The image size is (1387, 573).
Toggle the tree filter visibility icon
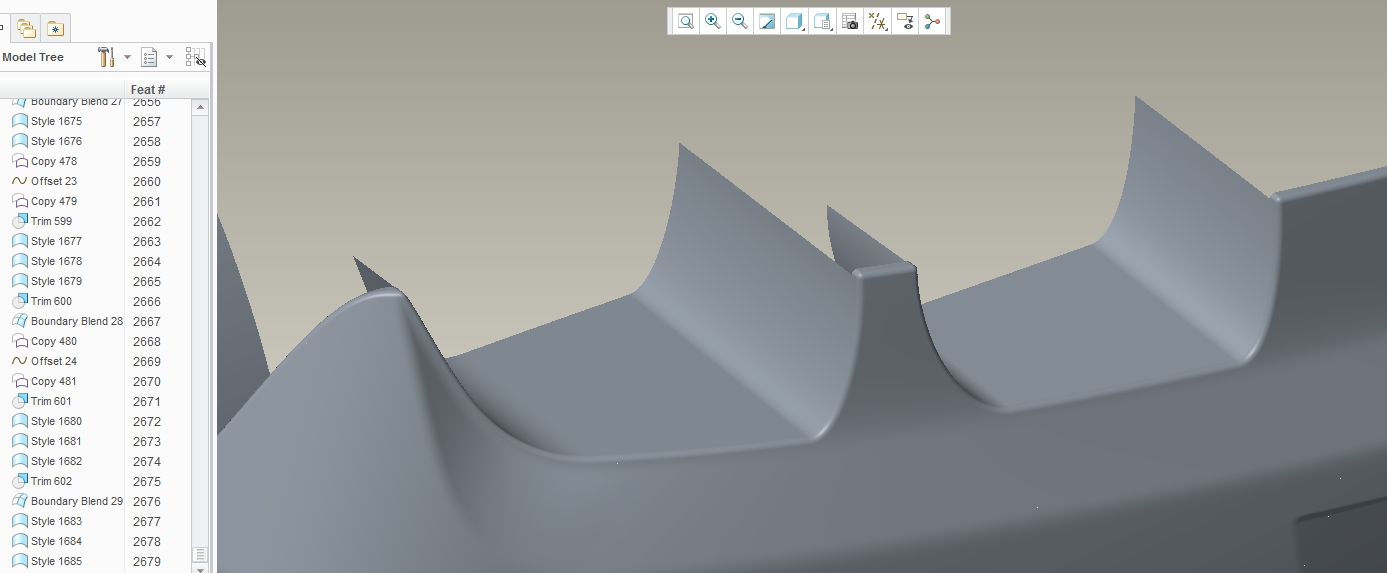(196, 57)
